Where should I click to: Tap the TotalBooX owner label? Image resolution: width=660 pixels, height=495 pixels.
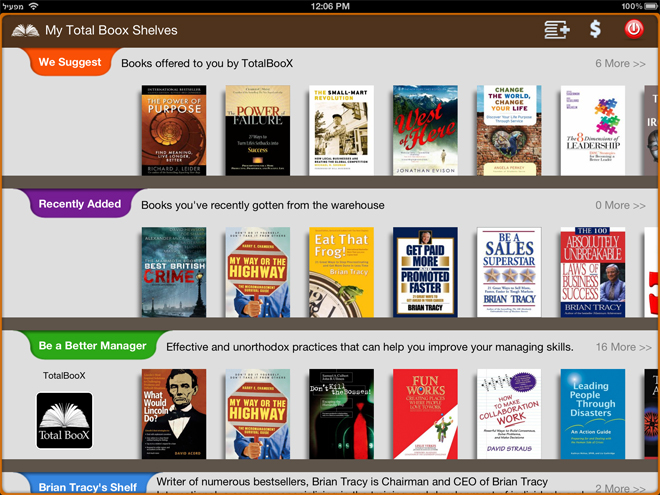coord(64,375)
